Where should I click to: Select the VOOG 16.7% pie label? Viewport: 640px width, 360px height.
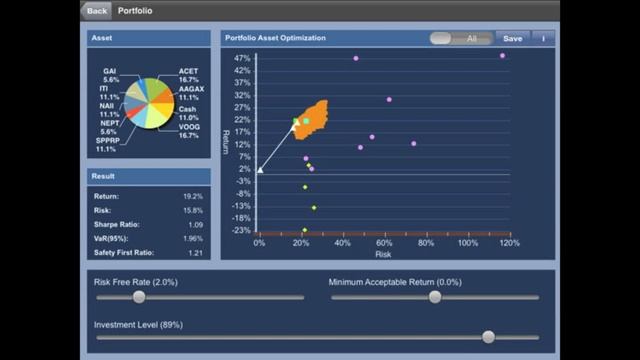pyautogui.click(x=189, y=131)
